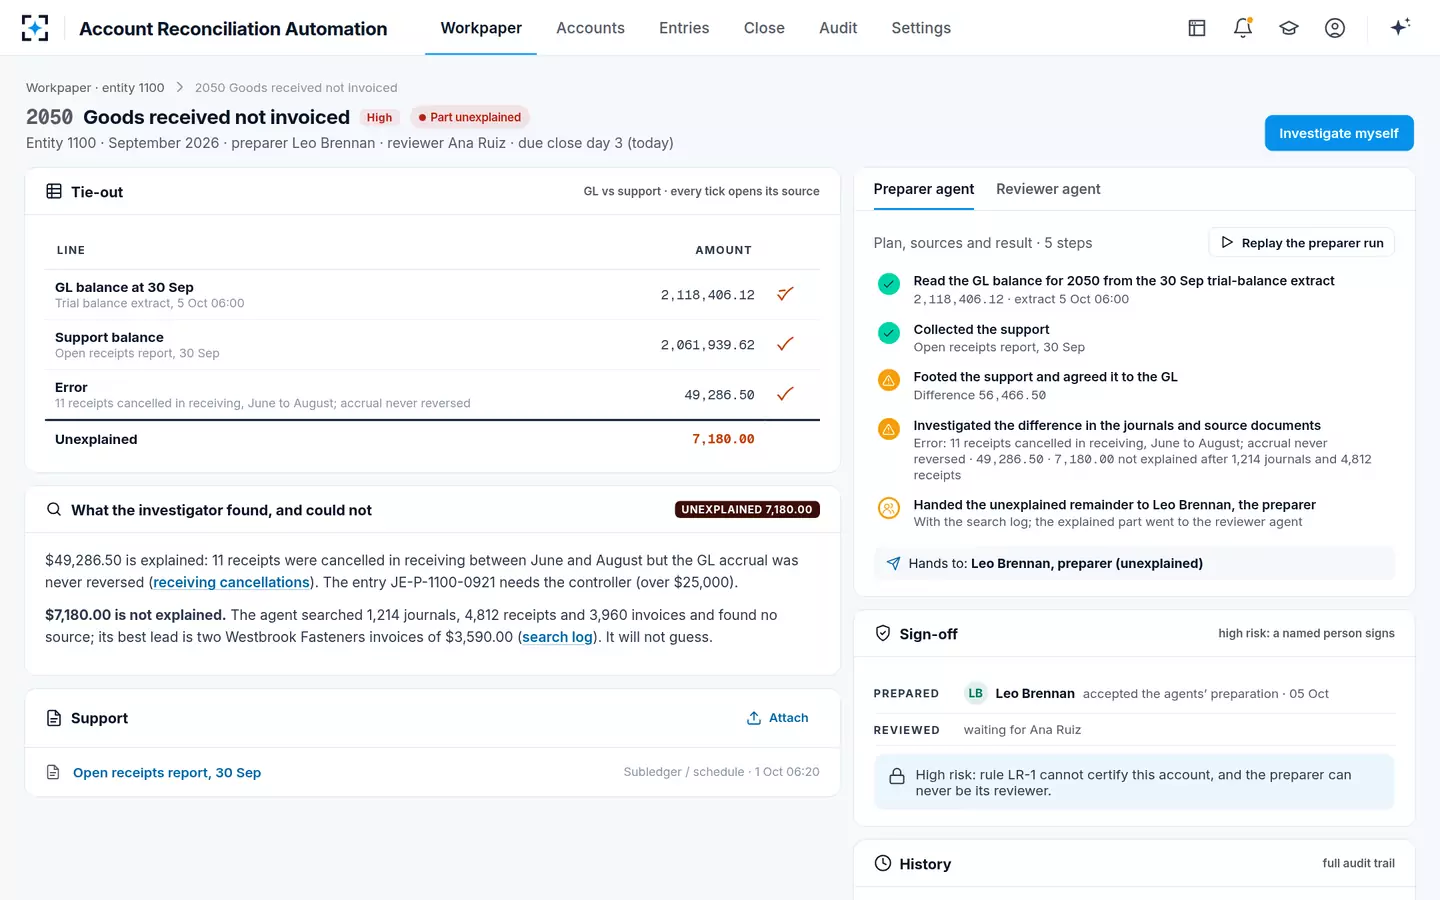Click the green check on Collected the support step
Viewport: 1440px width, 900px height.
click(889, 332)
